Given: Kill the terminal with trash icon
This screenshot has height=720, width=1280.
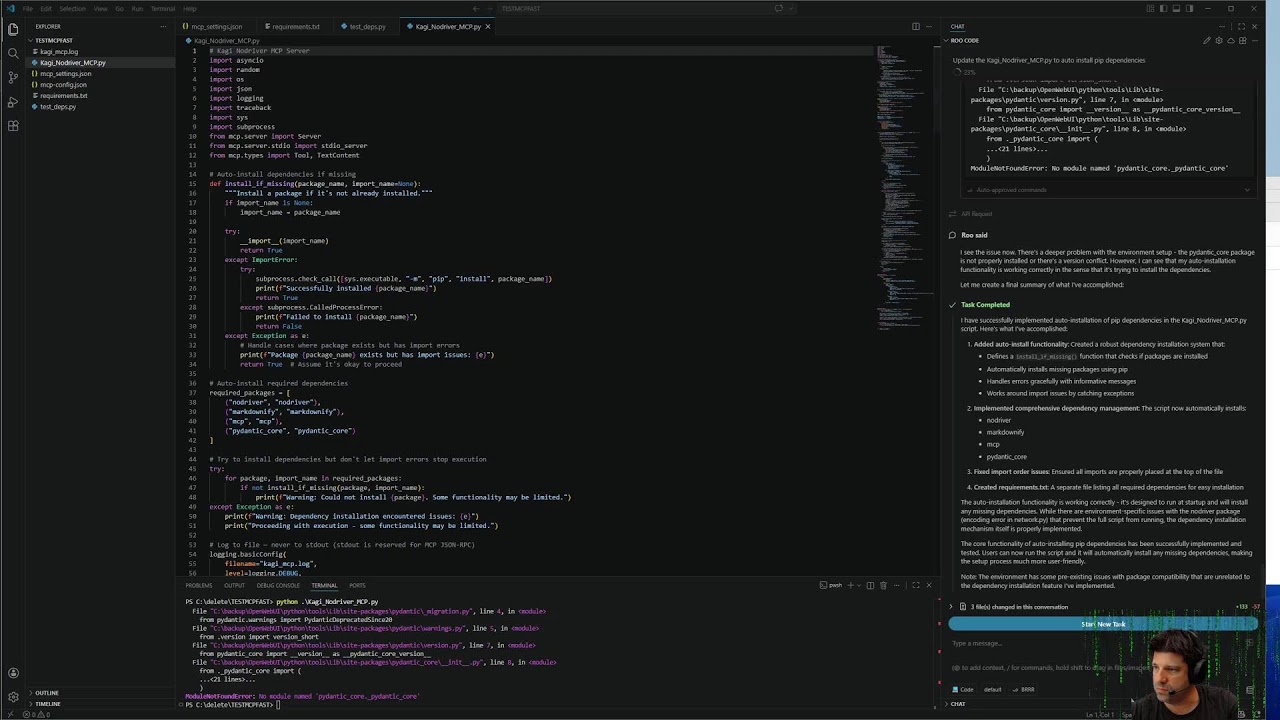Looking at the screenshot, I should tap(883, 585).
